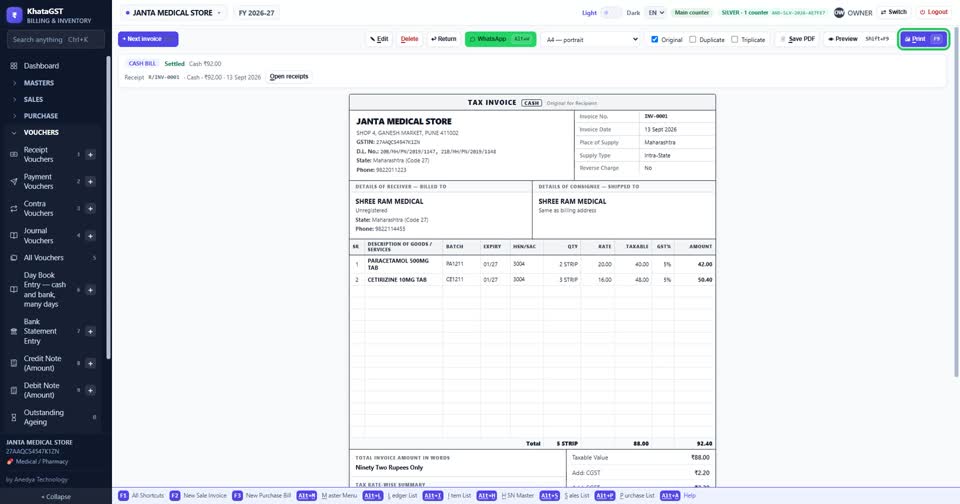Click PARACETAMOL 500MG TAB item row text

398,264
